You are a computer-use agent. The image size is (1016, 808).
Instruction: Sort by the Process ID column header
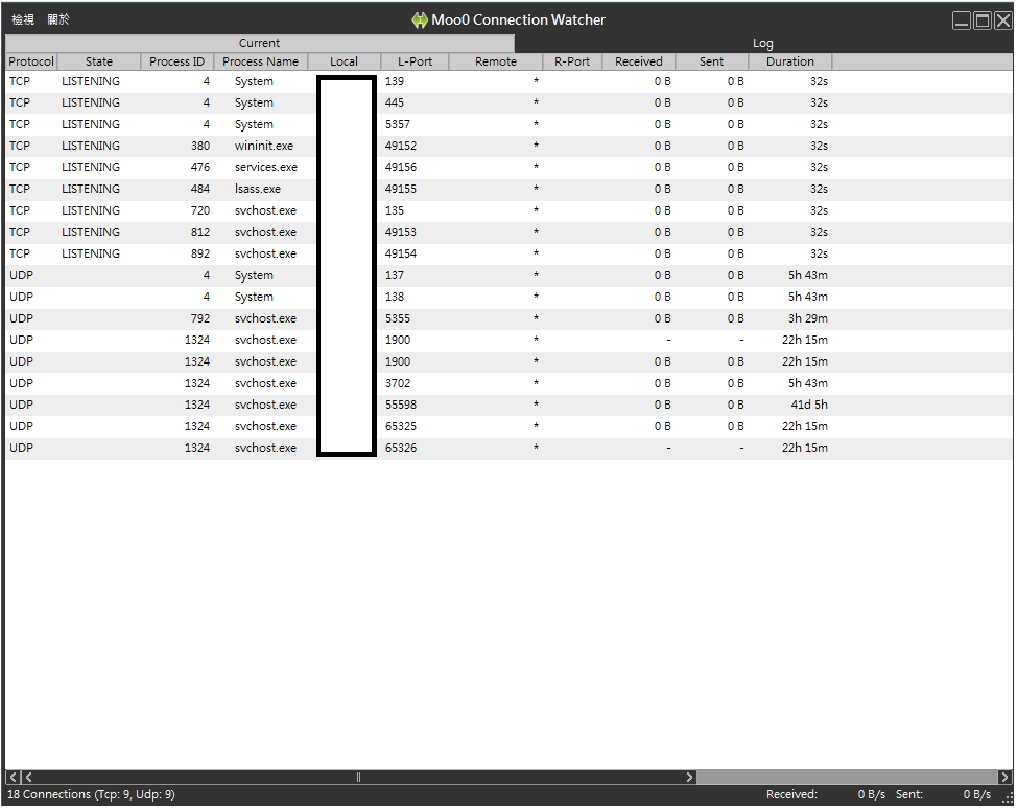click(177, 62)
